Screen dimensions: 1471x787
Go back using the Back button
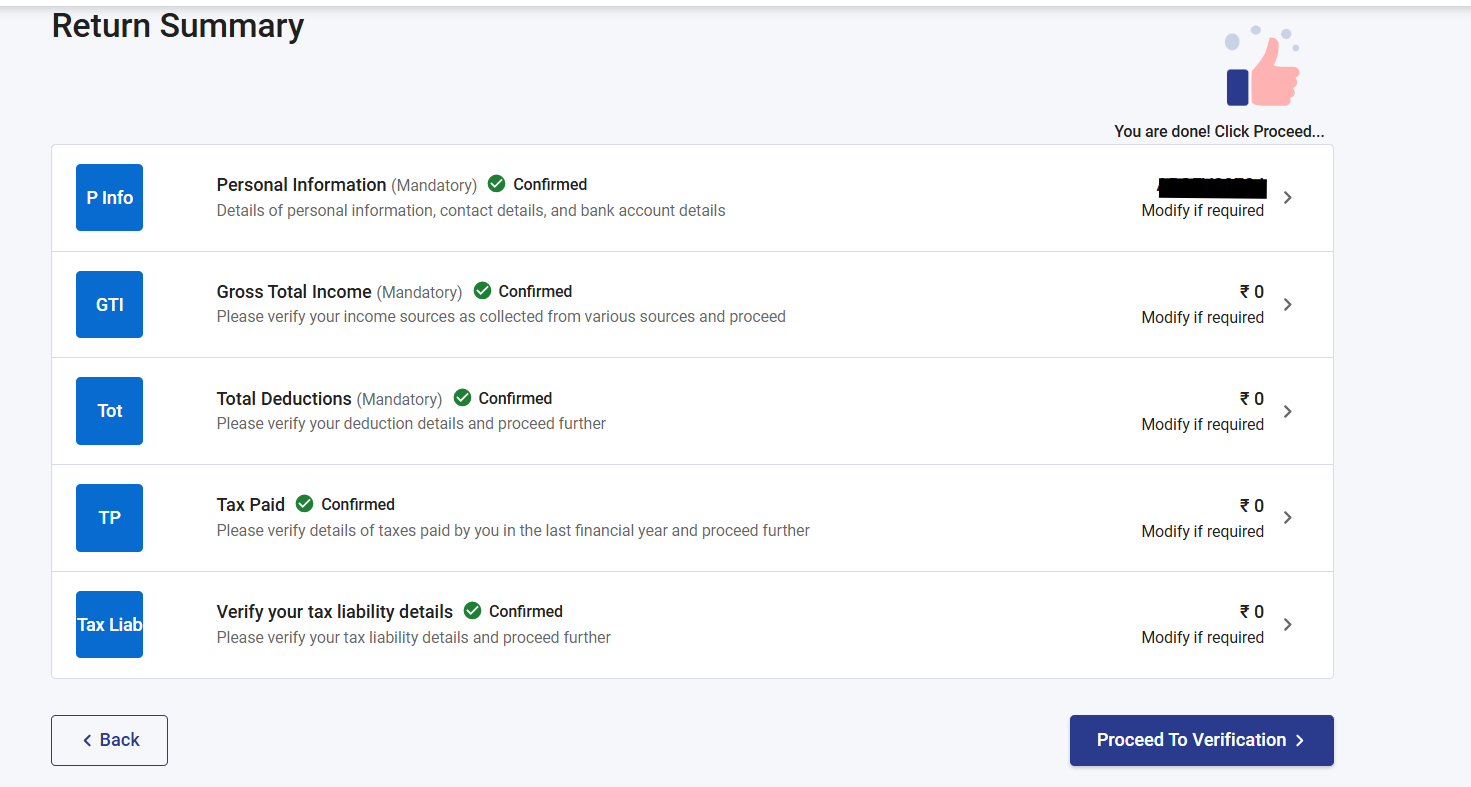(x=109, y=740)
